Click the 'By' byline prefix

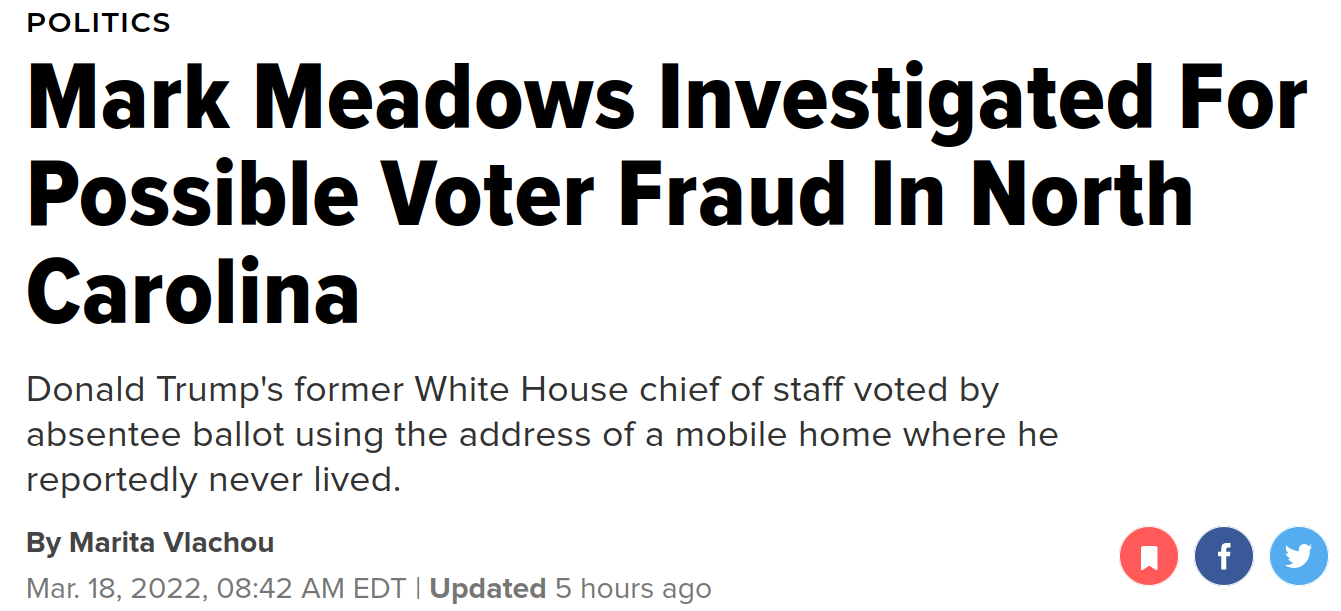(43, 543)
